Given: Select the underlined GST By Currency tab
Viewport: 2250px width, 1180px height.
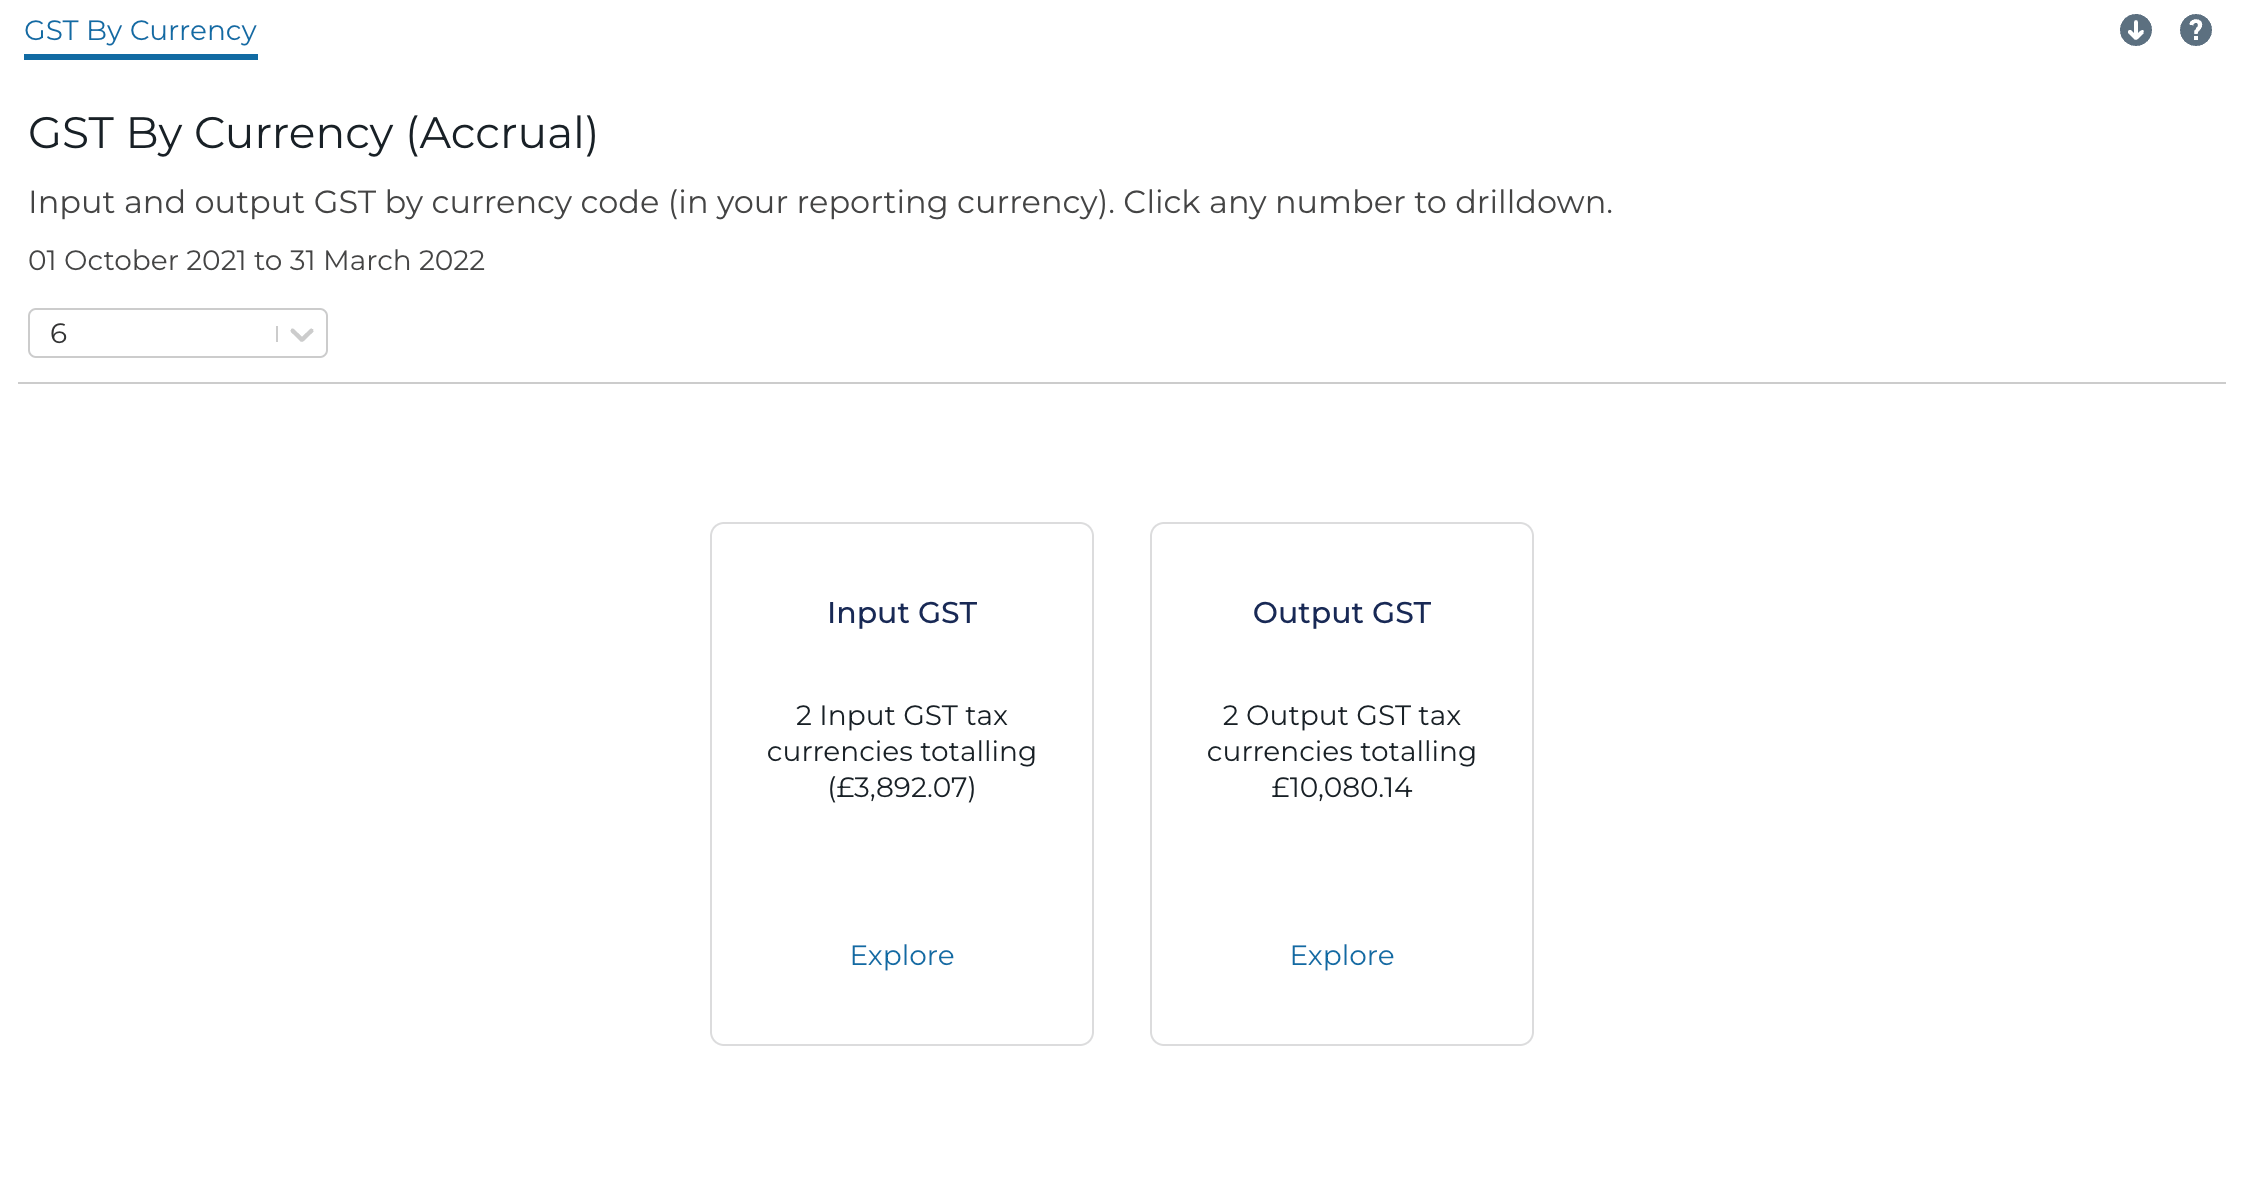Looking at the screenshot, I should point(139,30).
